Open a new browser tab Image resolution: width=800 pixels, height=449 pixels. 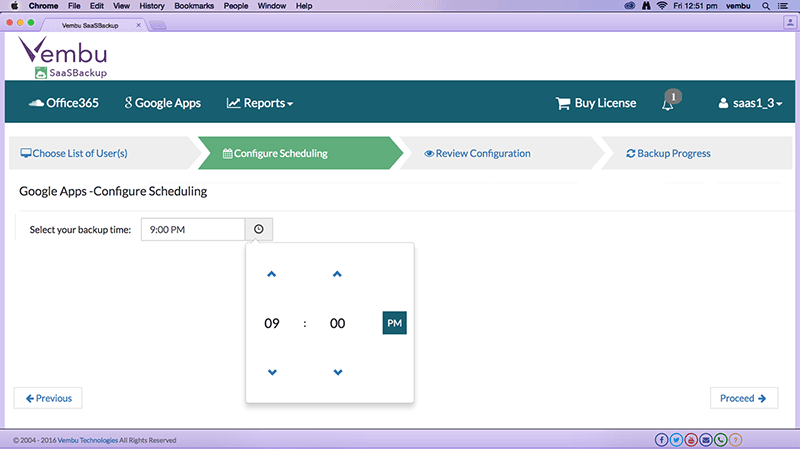coord(158,25)
